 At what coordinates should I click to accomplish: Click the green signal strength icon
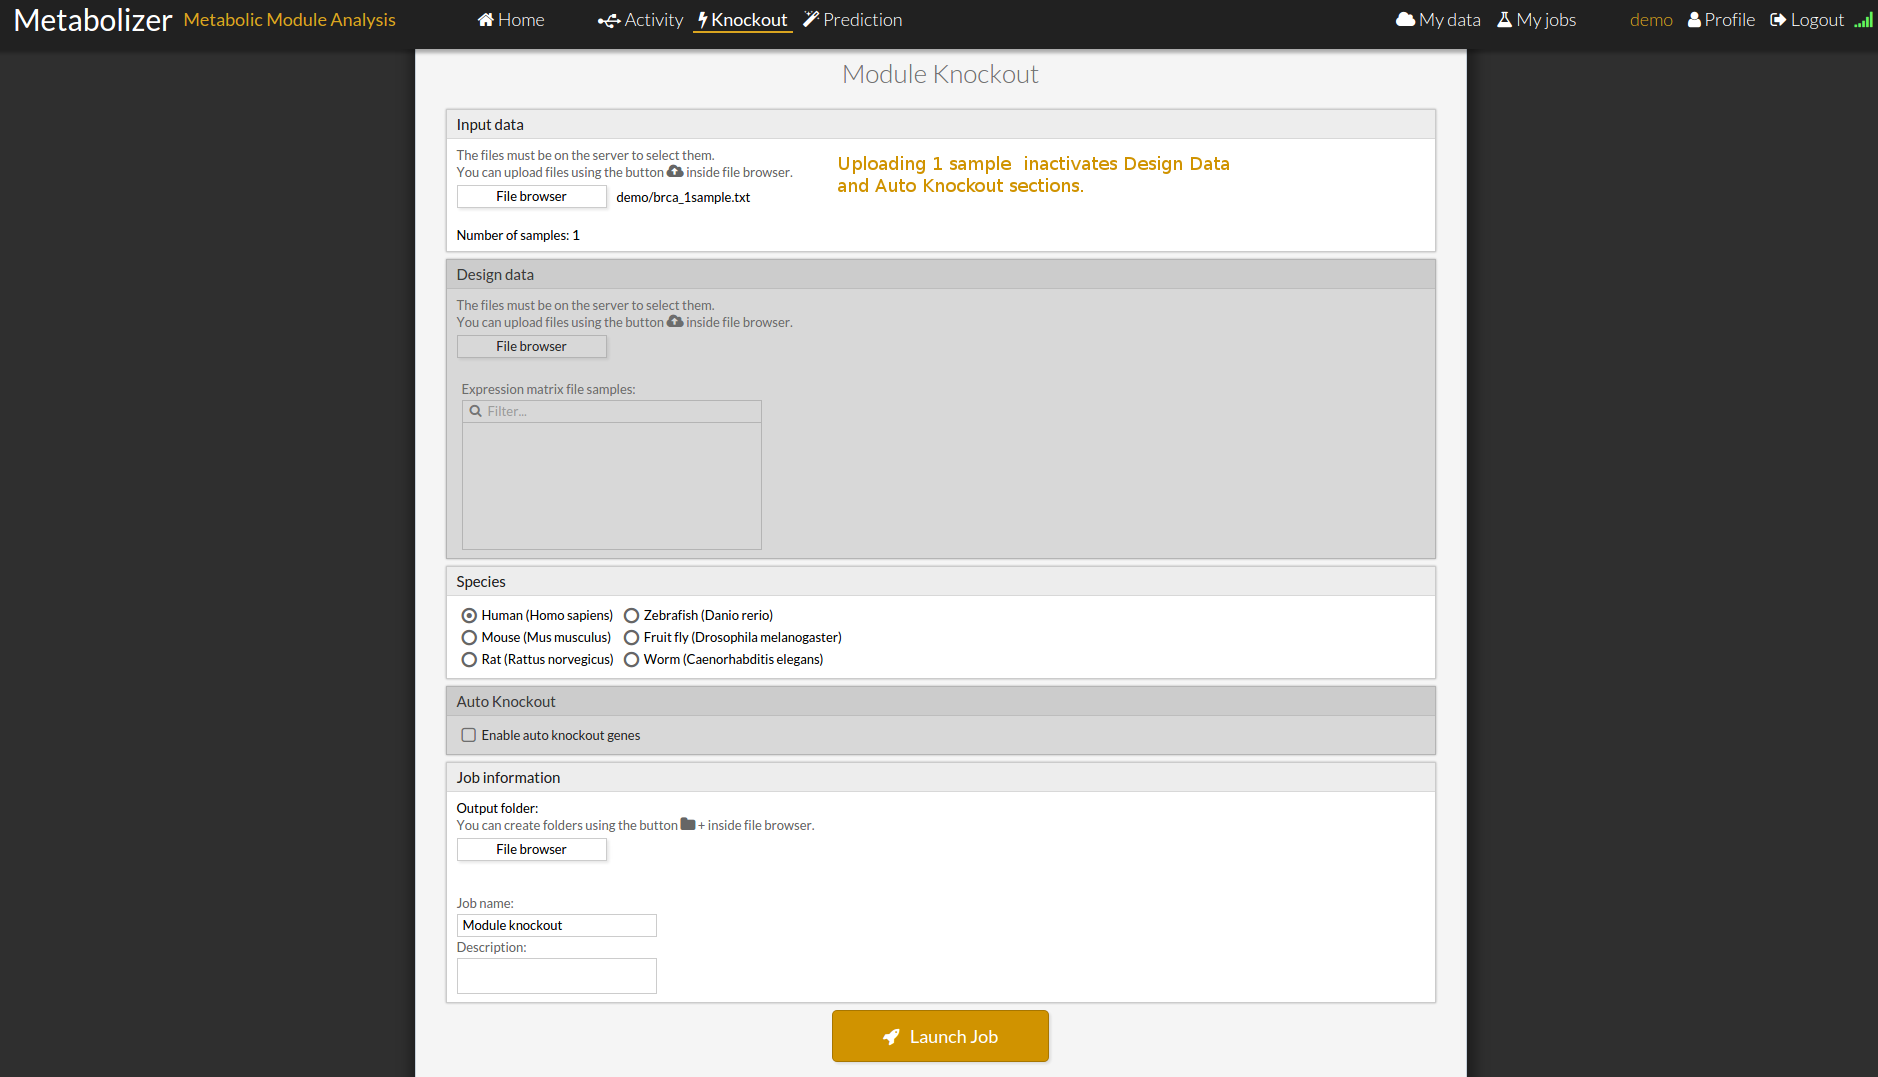click(1863, 20)
